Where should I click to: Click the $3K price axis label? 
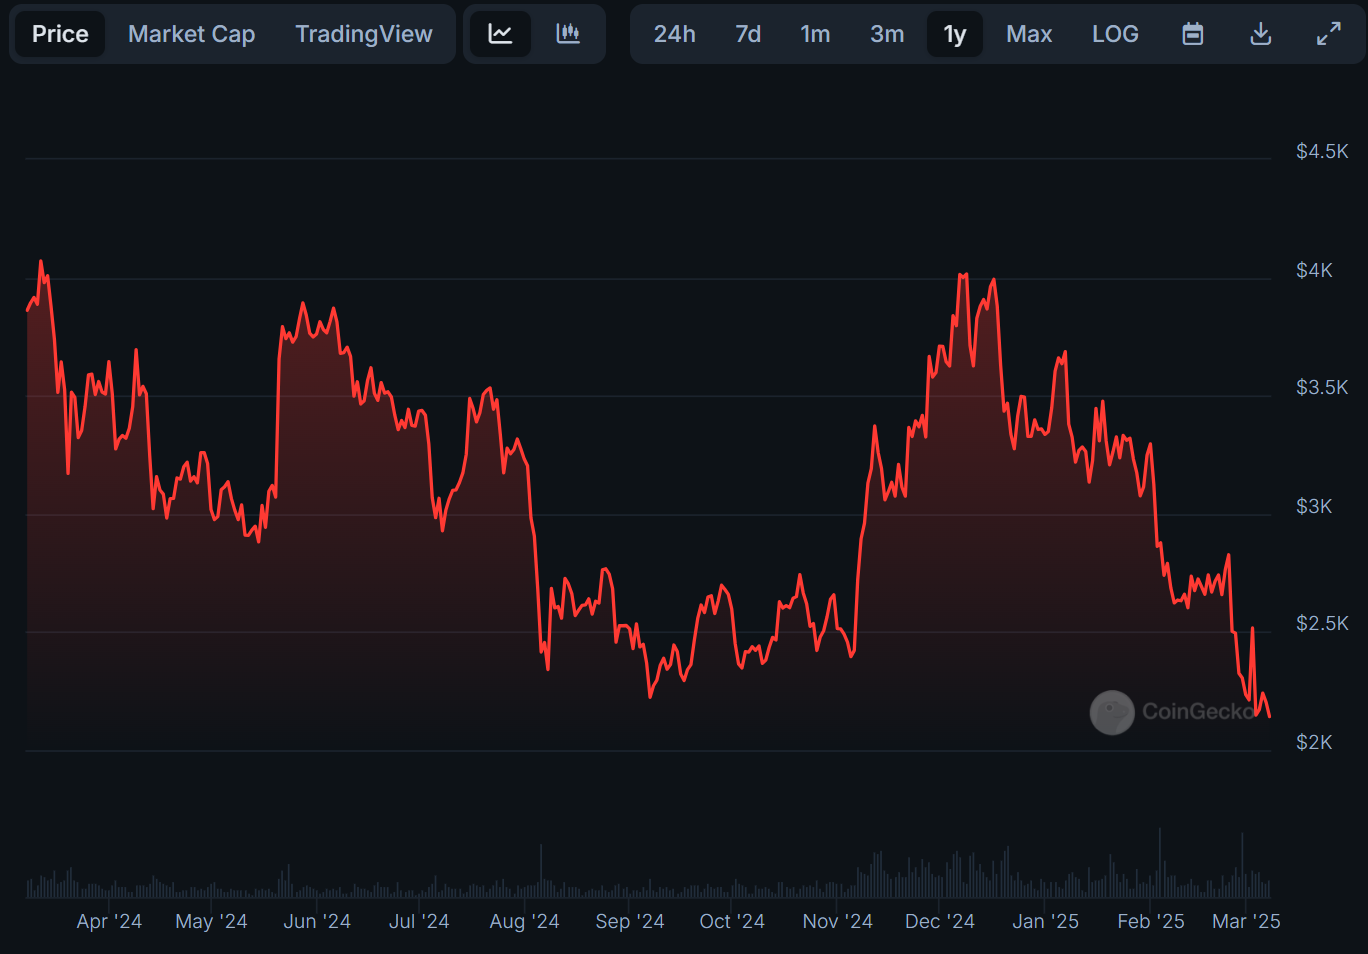pos(1314,507)
